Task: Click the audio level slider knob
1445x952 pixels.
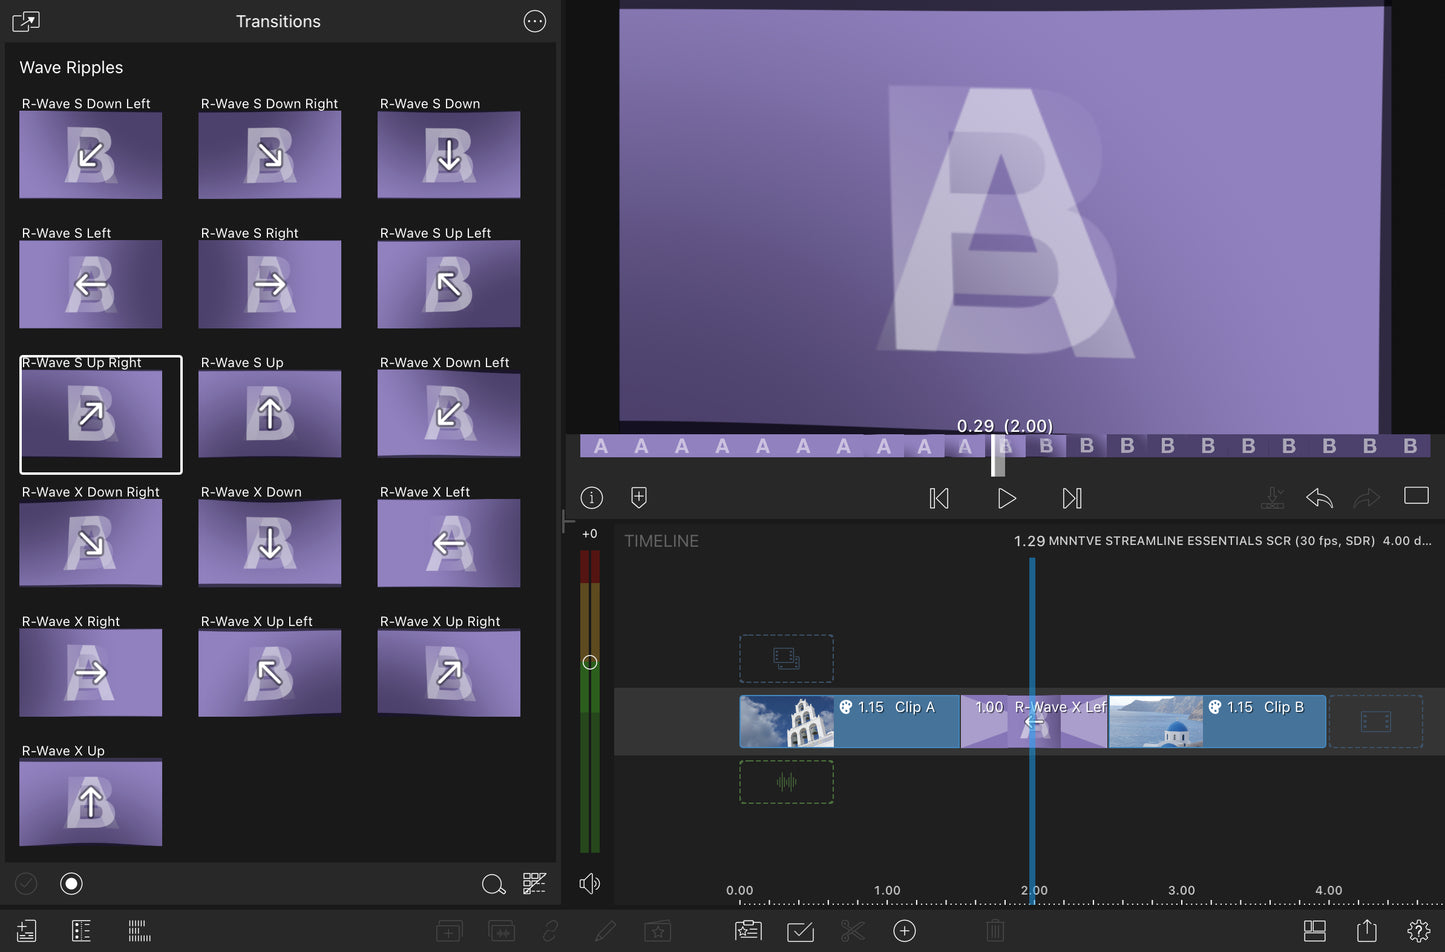Action: pos(590,662)
